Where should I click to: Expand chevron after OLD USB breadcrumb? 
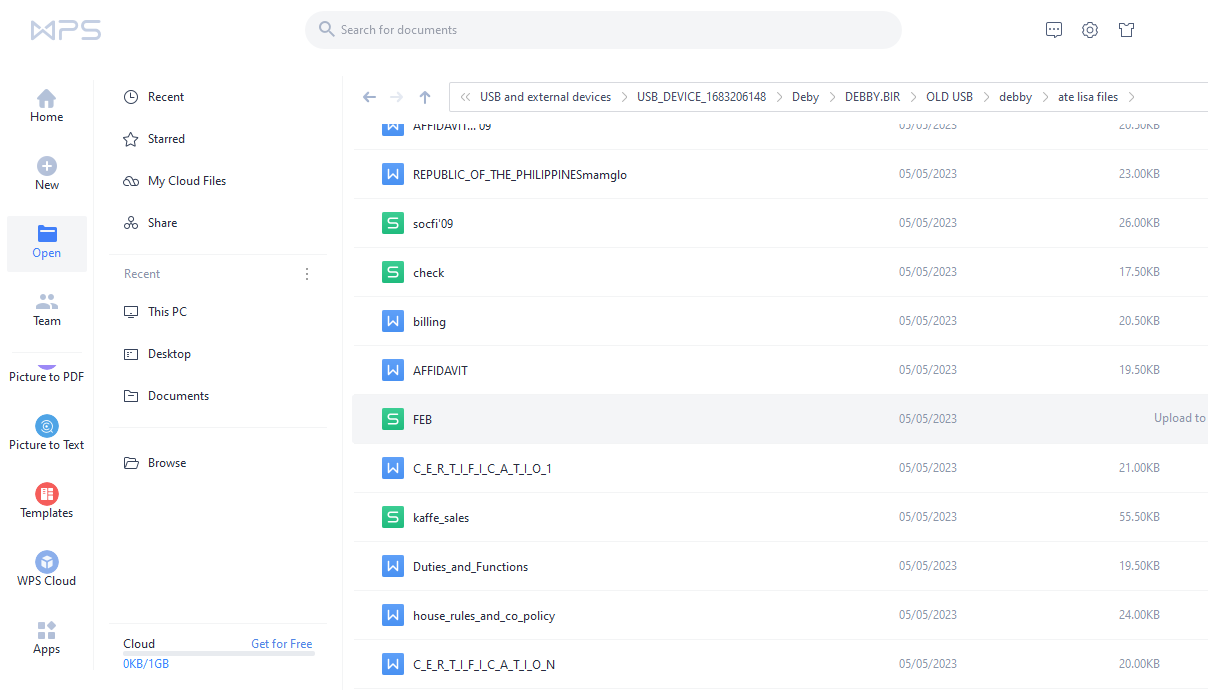point(986,97)
